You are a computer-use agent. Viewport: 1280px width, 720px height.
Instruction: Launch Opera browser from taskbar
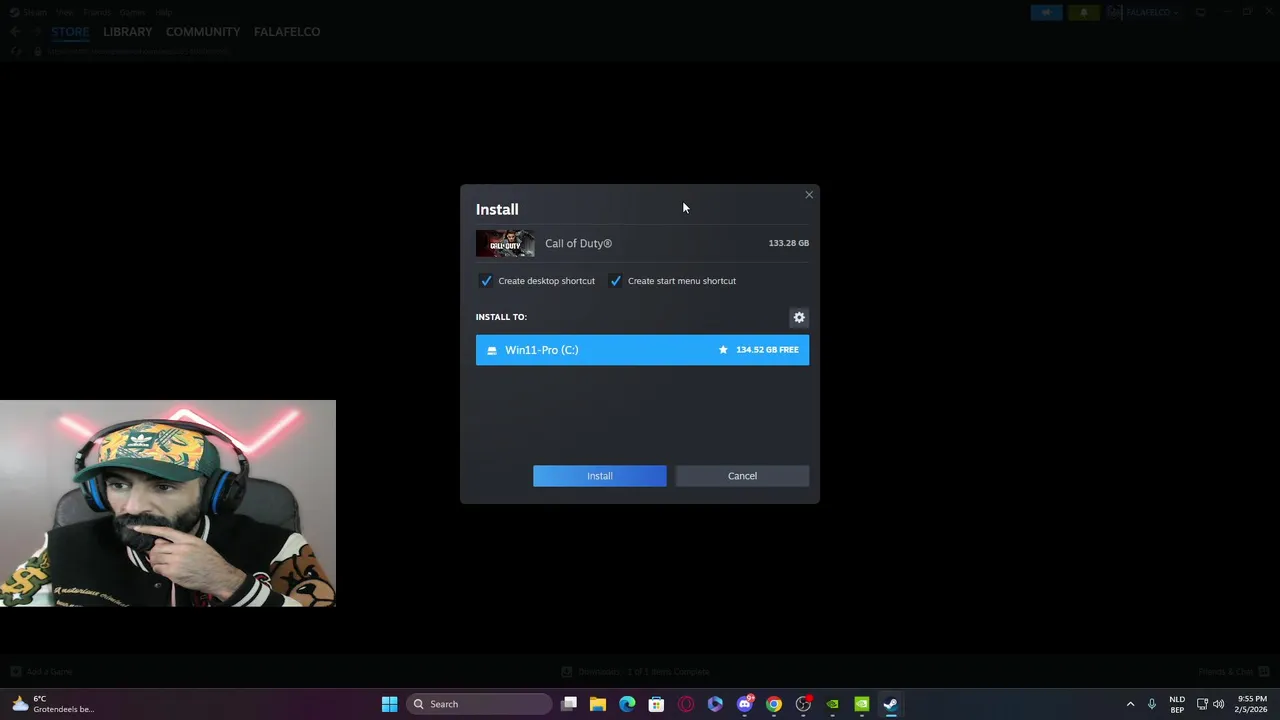(686, 704)
